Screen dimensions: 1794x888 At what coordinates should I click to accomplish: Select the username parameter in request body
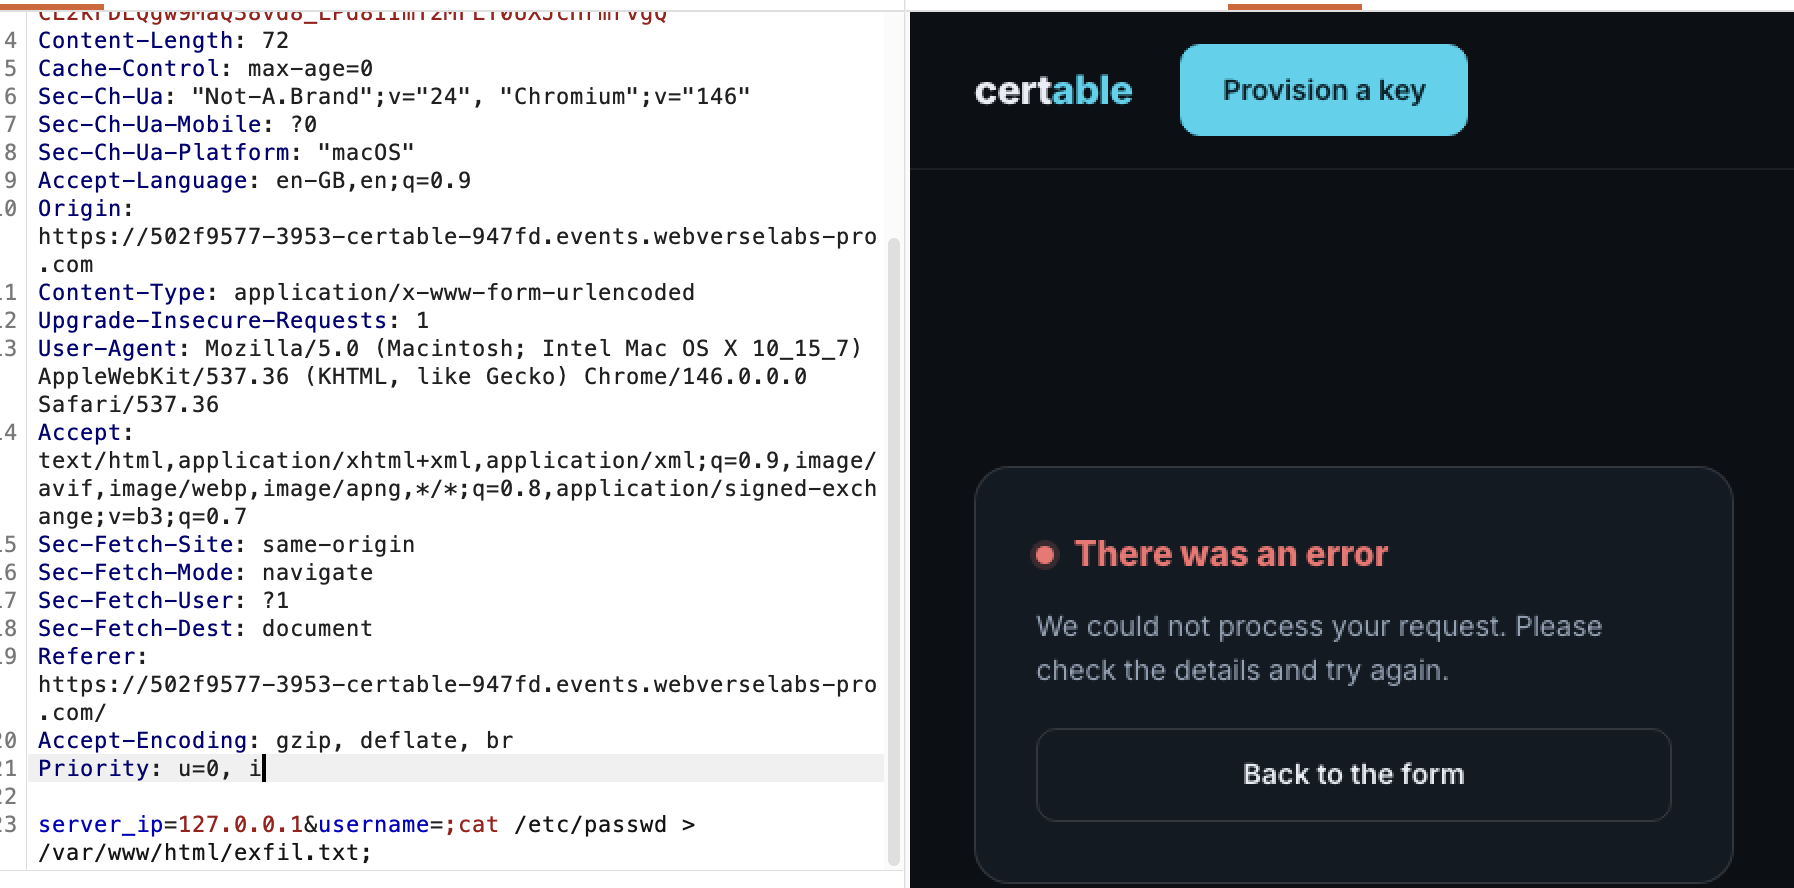373,825
